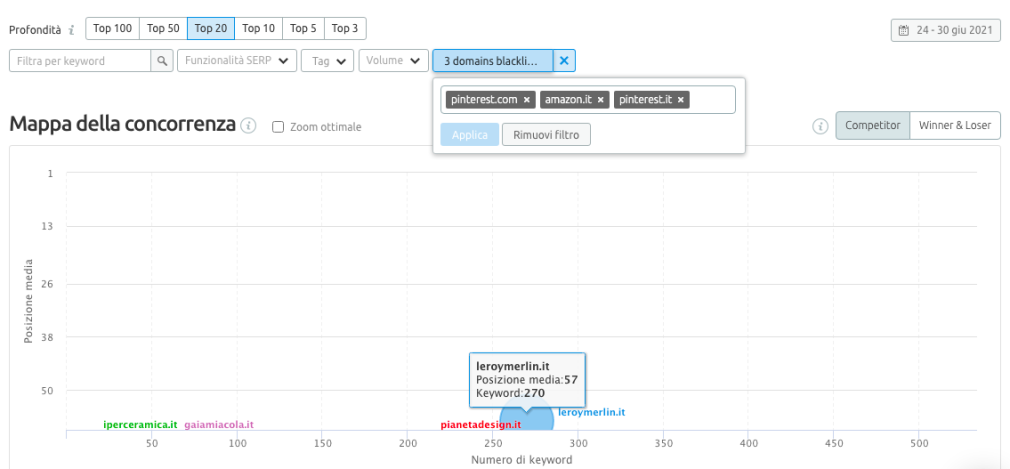
Task: Remove pinterest.it tag from blacklist
Action: [680, 100]
